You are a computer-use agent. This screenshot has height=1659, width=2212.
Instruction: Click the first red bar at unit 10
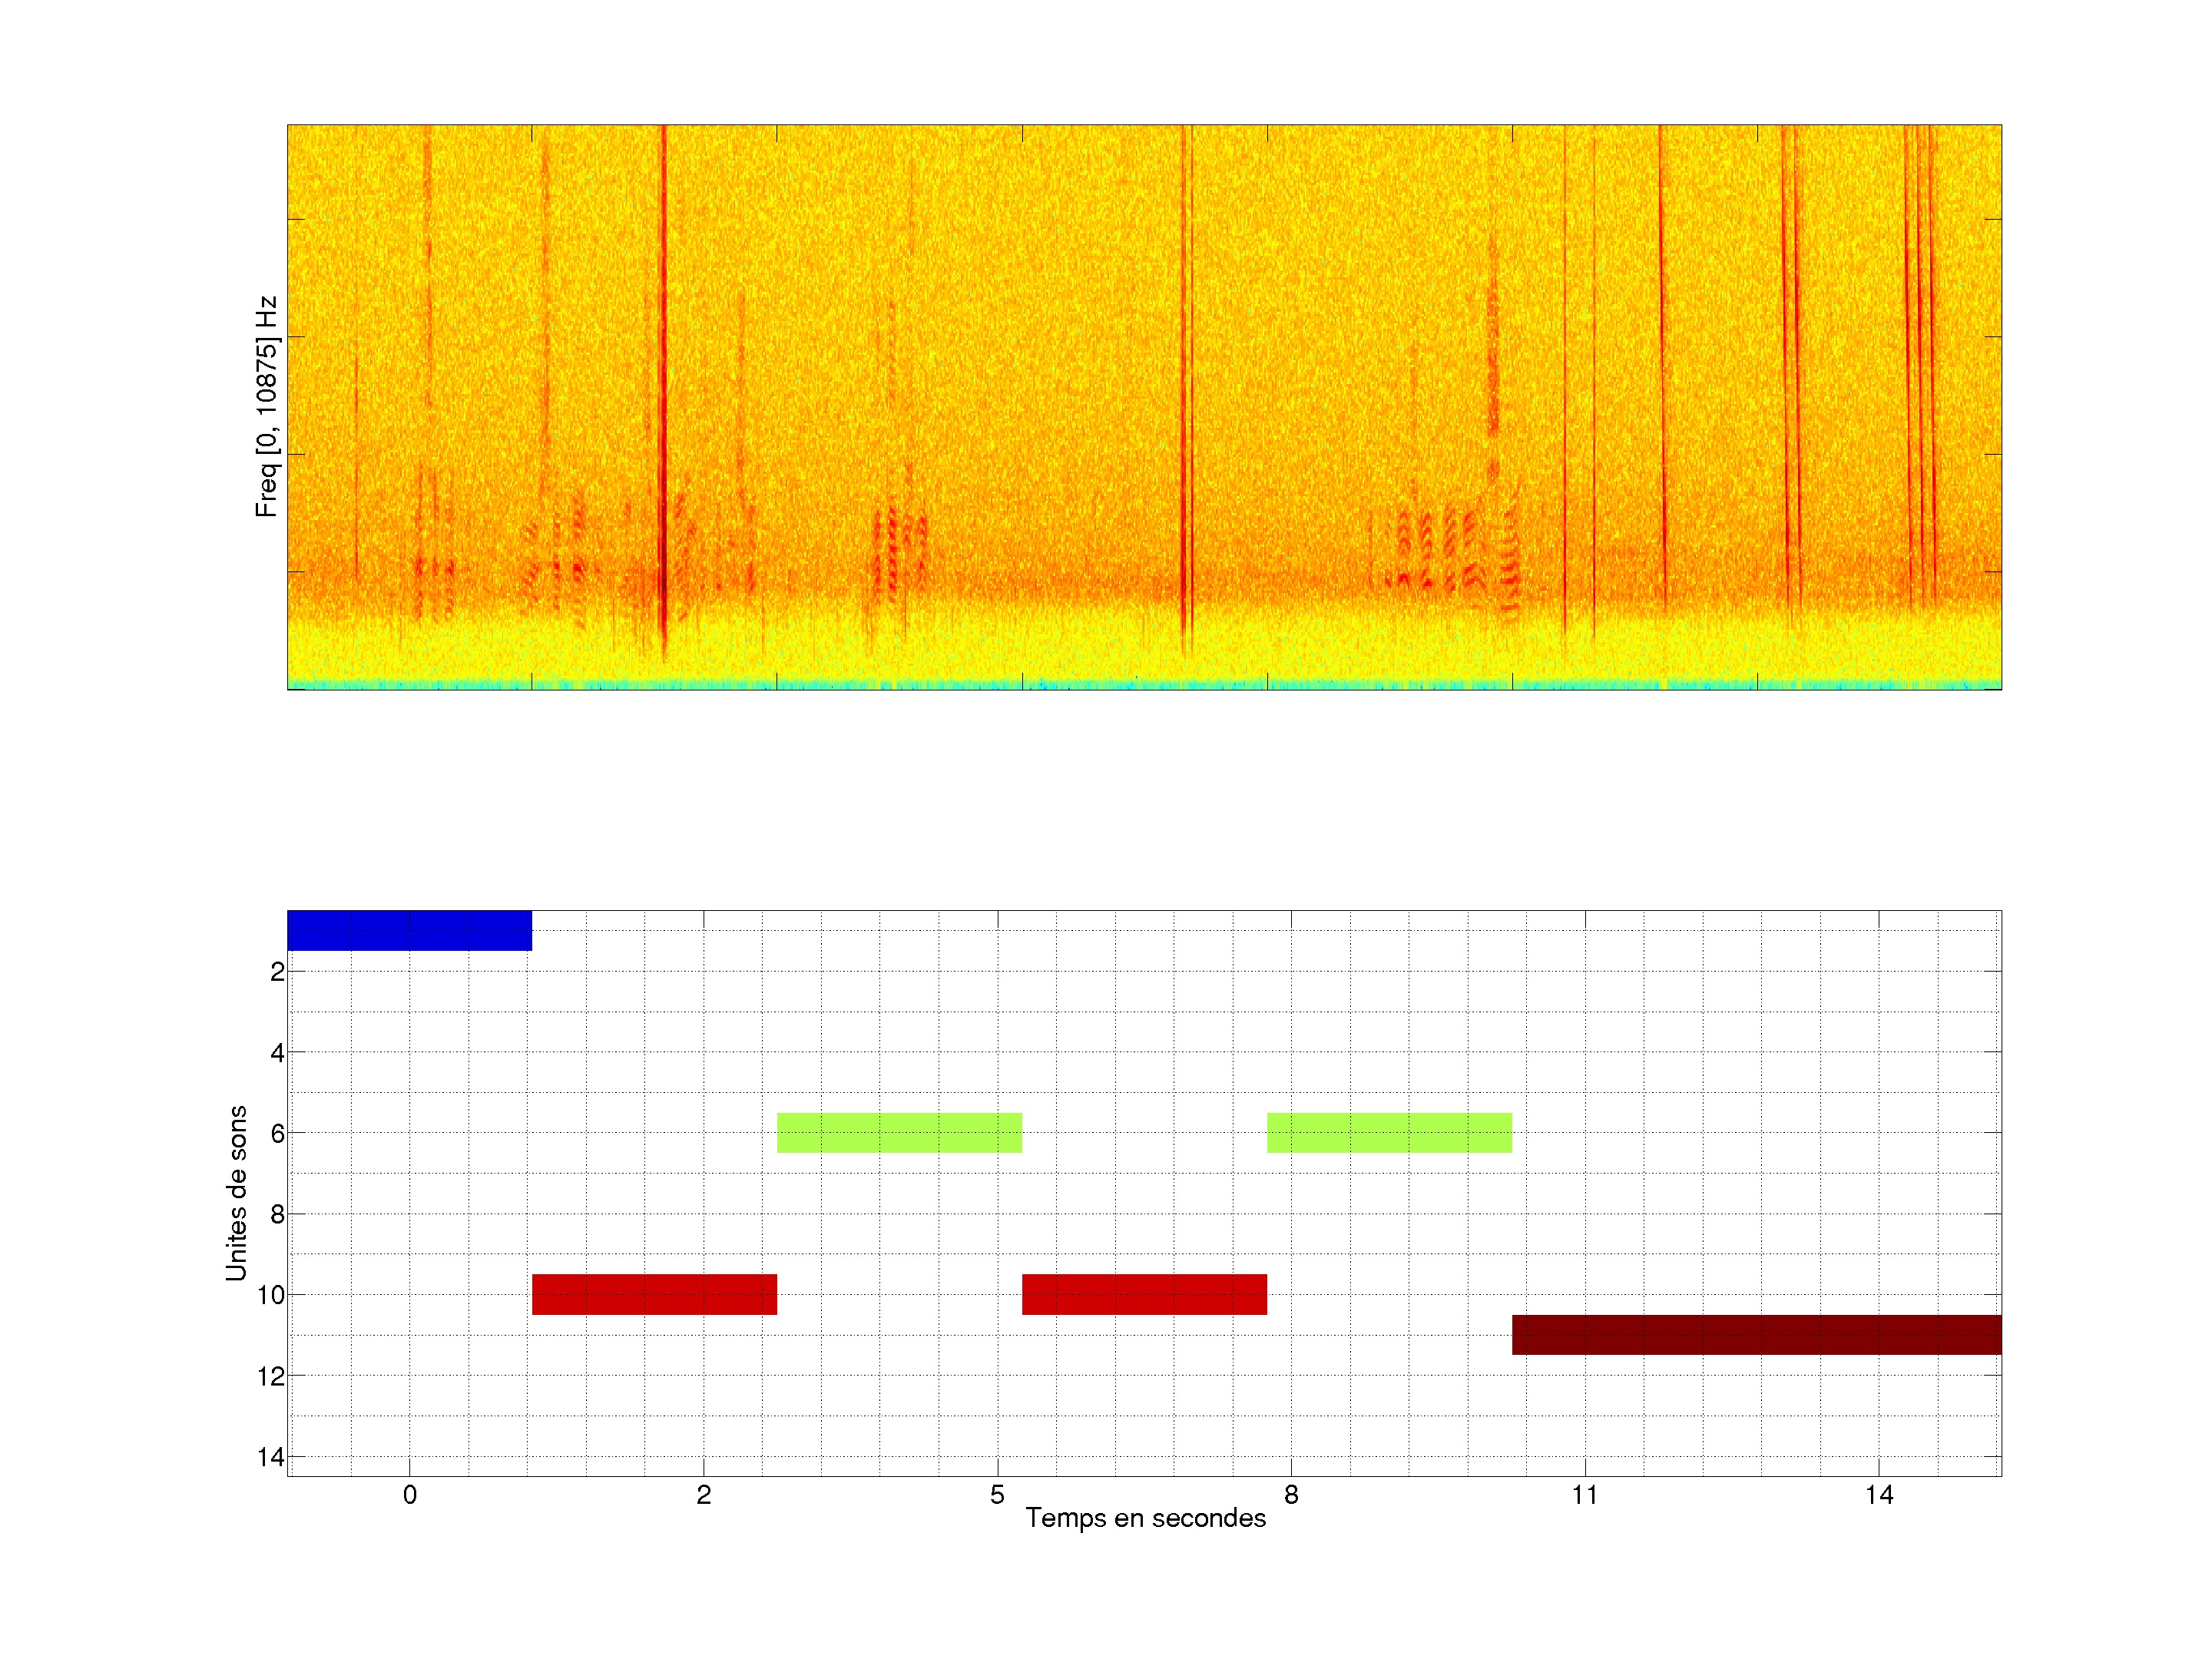click(654, 1294)
